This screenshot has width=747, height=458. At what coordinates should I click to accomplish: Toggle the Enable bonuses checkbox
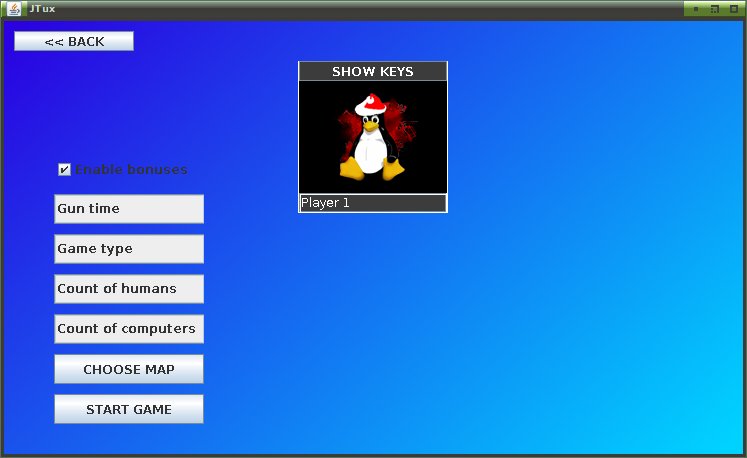[x=64, y=169]
